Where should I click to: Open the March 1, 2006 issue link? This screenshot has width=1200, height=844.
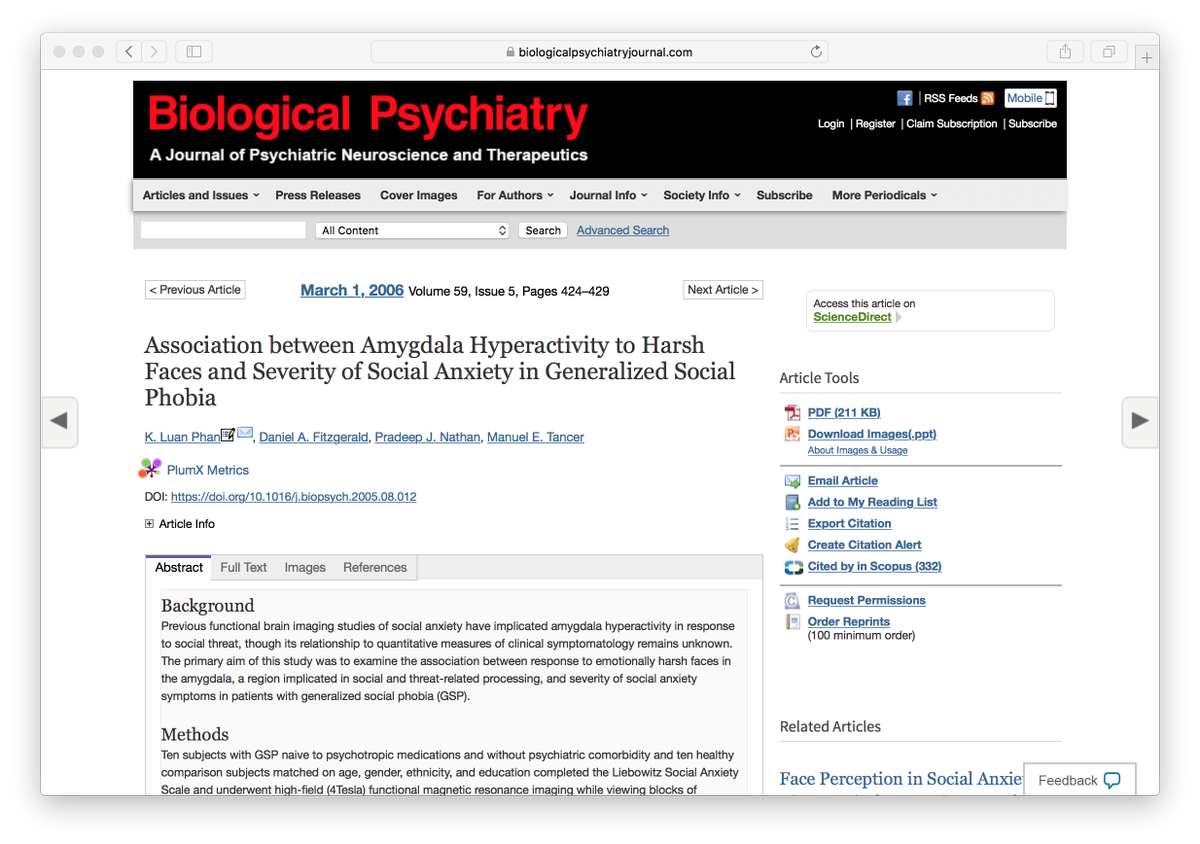coord(352,290)
